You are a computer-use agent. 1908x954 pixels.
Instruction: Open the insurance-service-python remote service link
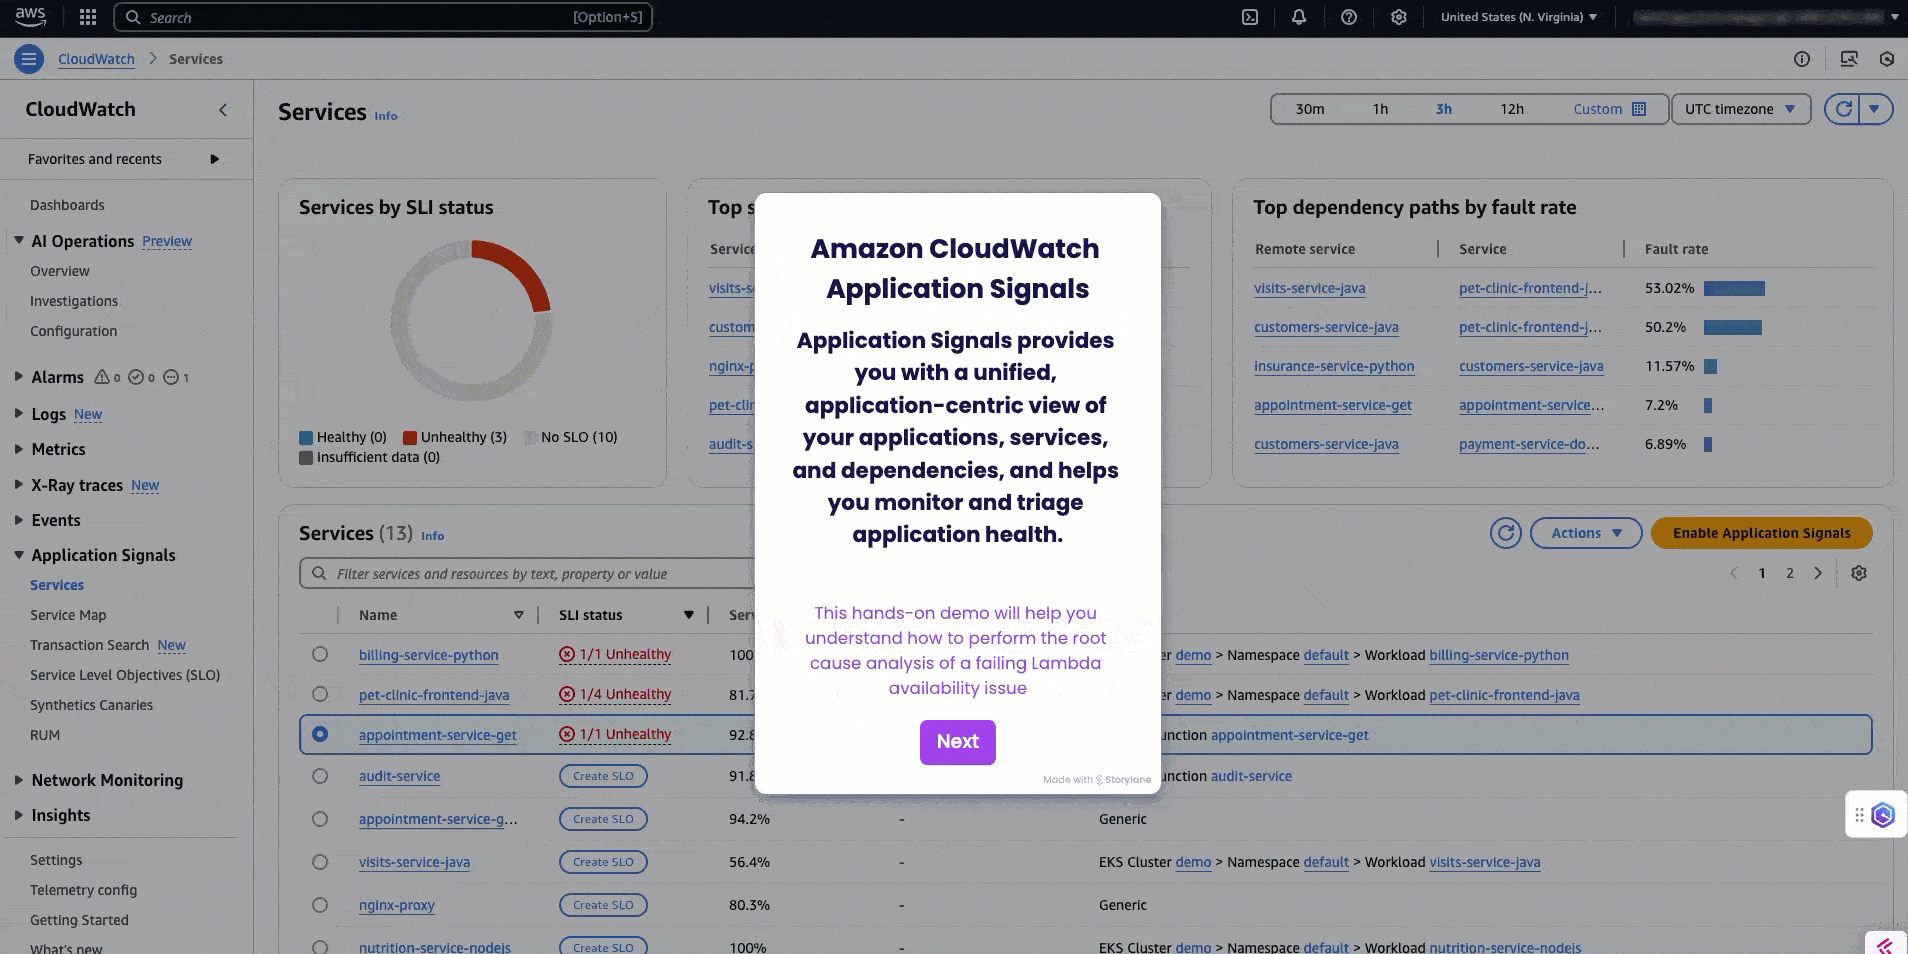[x=1334, y=366]
